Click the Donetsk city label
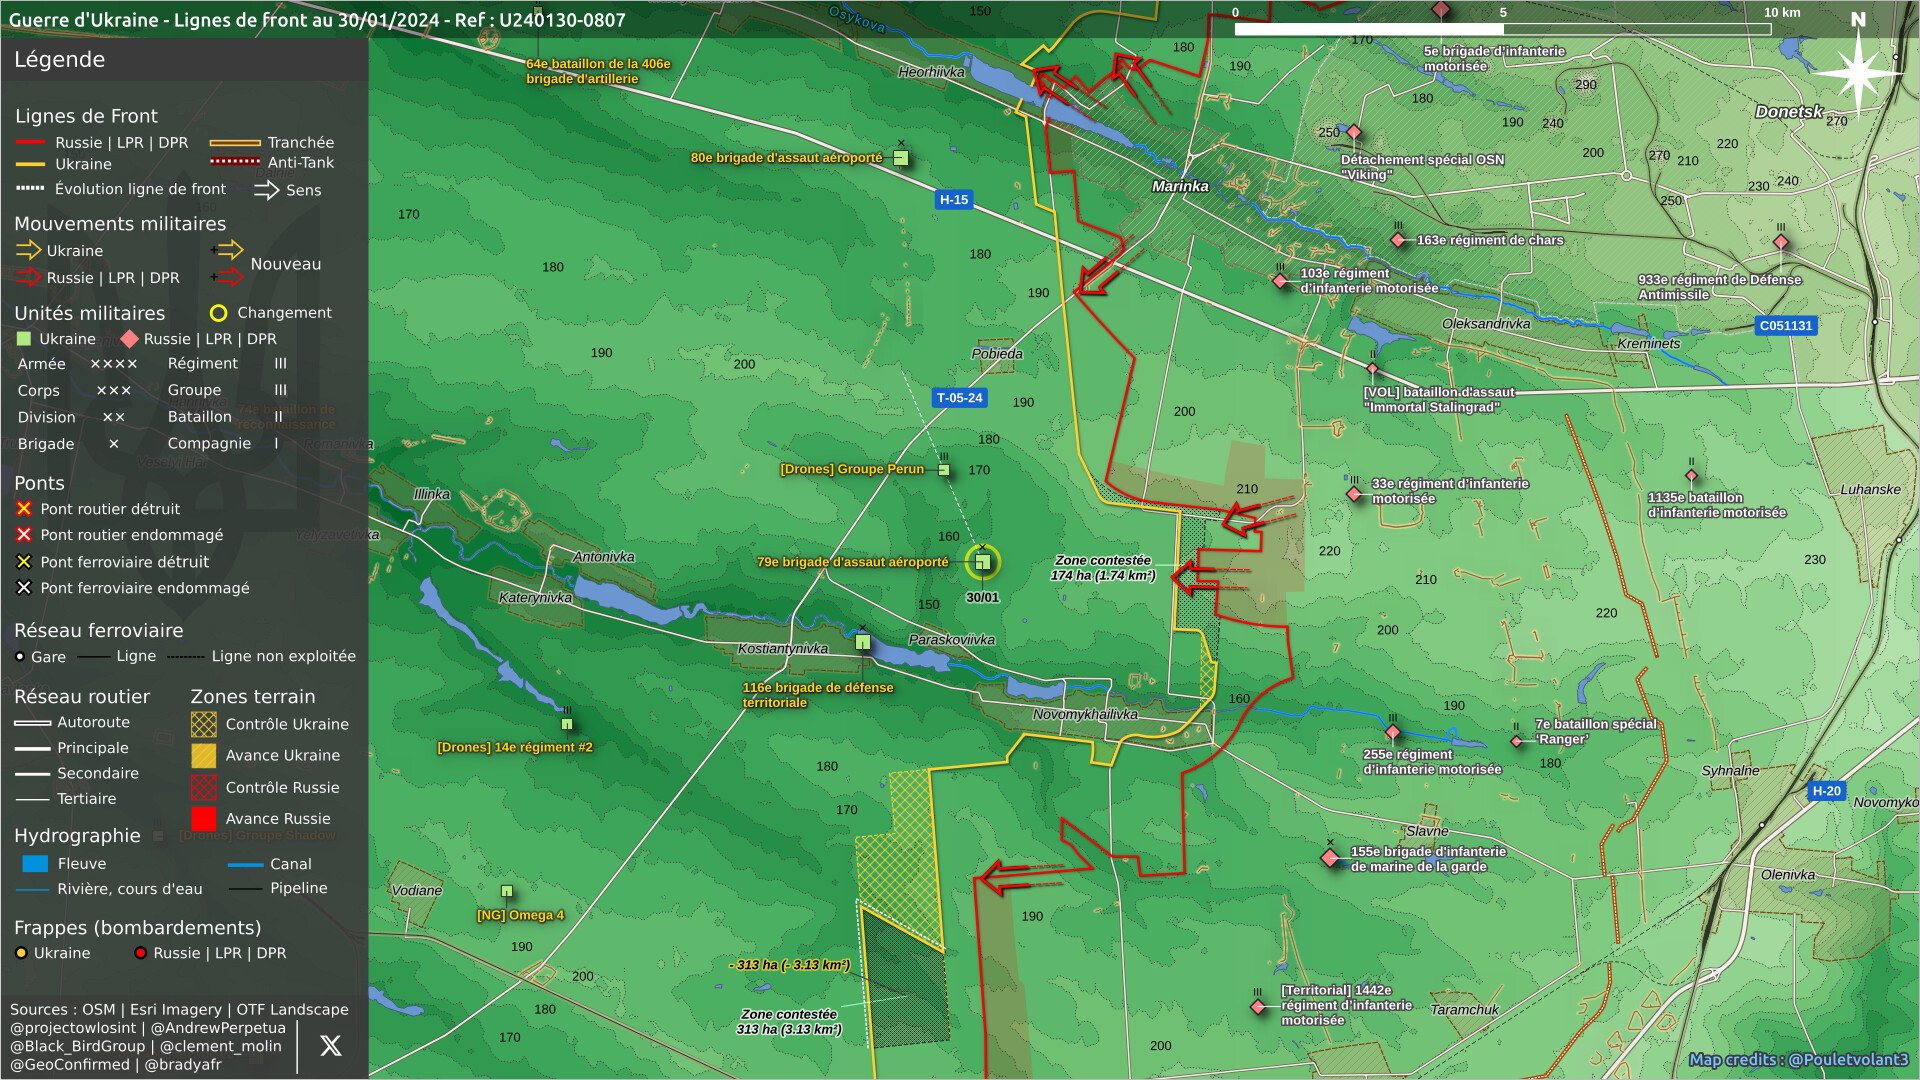 pyautogui.click(x=1789, y=111)
